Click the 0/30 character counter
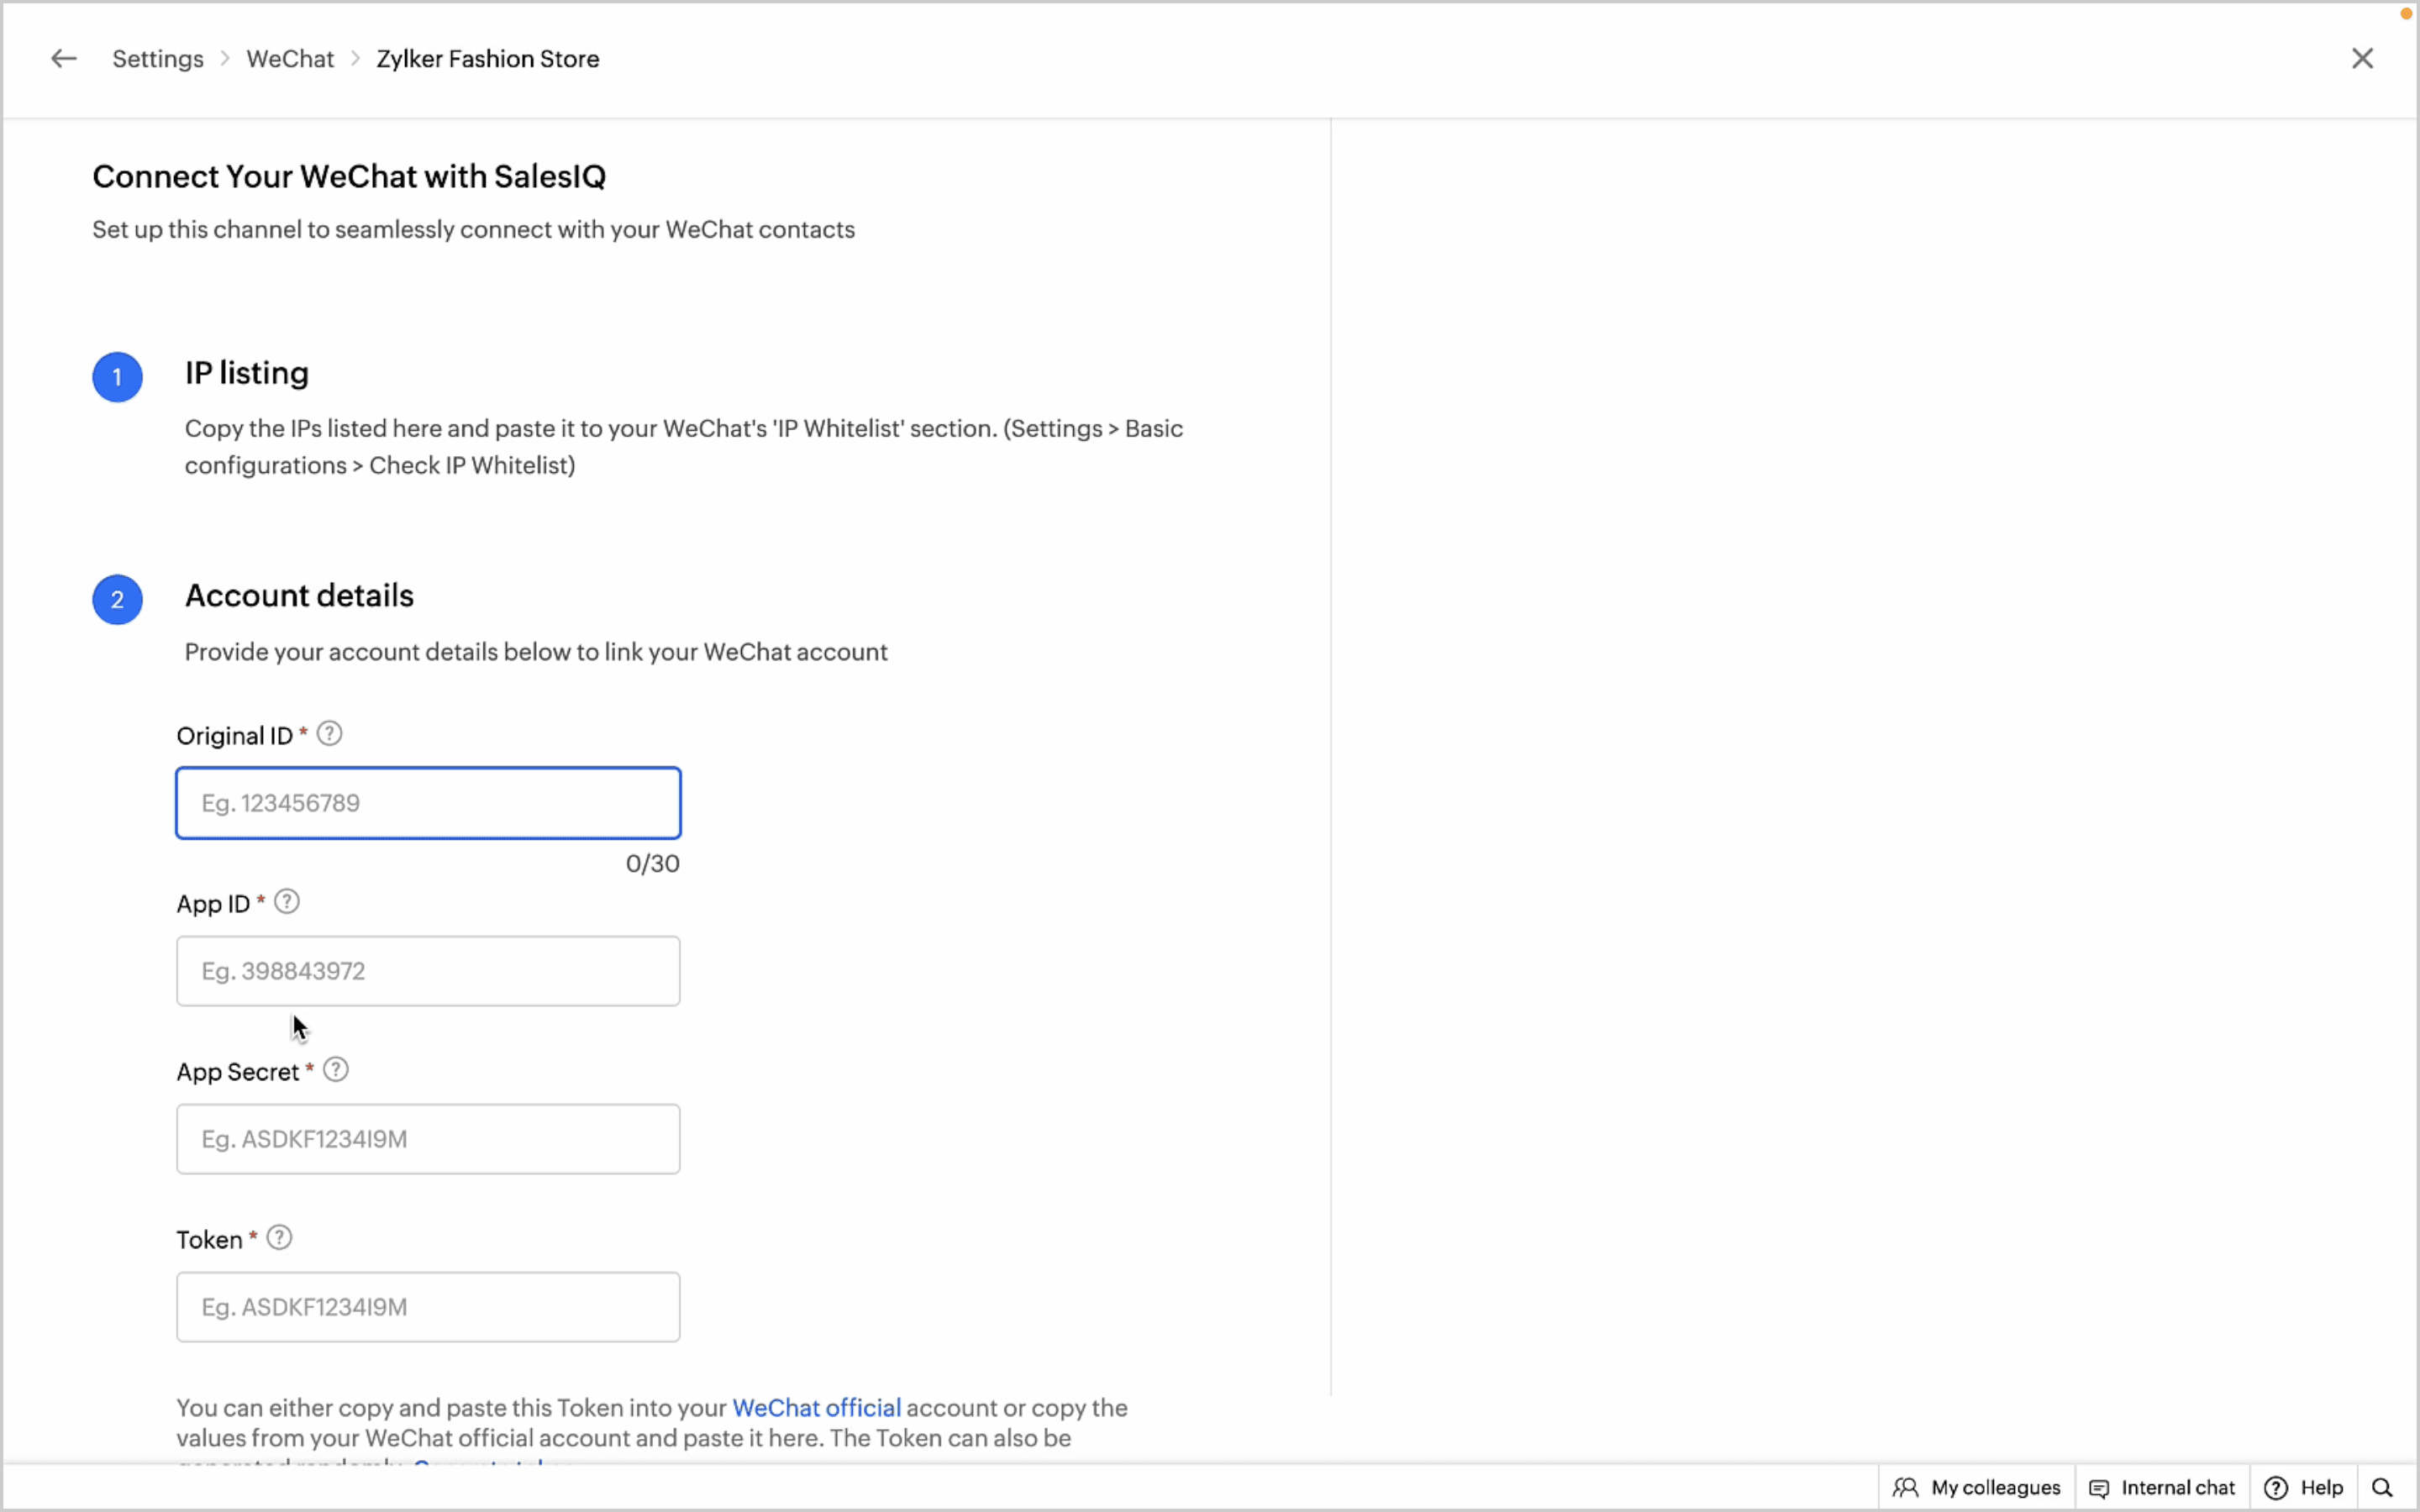The image size is (2420, 1512). coord(652,864)
